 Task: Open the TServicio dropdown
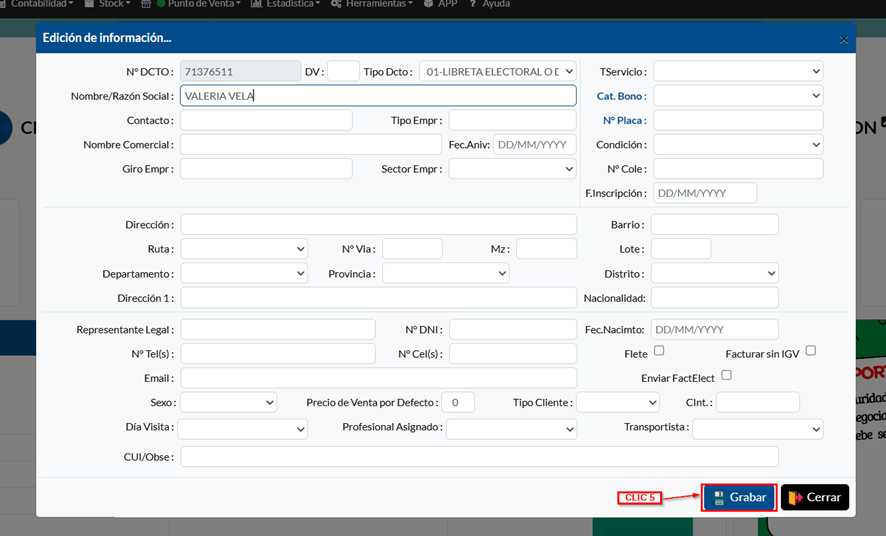click(738, 71)
